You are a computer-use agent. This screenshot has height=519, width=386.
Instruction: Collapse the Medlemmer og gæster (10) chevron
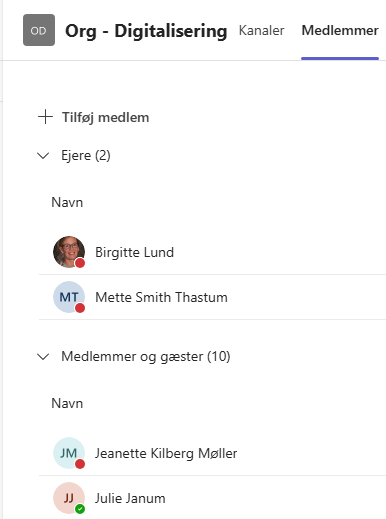click(43, 357)
